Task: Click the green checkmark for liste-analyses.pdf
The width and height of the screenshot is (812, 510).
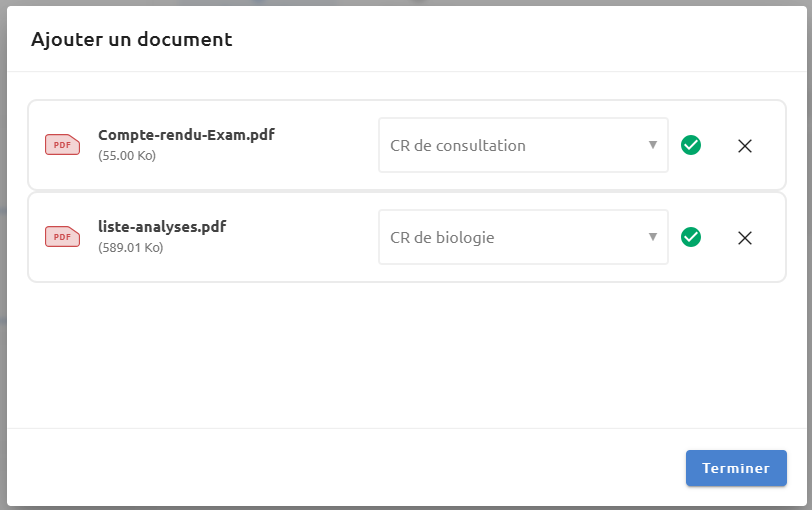Action: [691, 237]
